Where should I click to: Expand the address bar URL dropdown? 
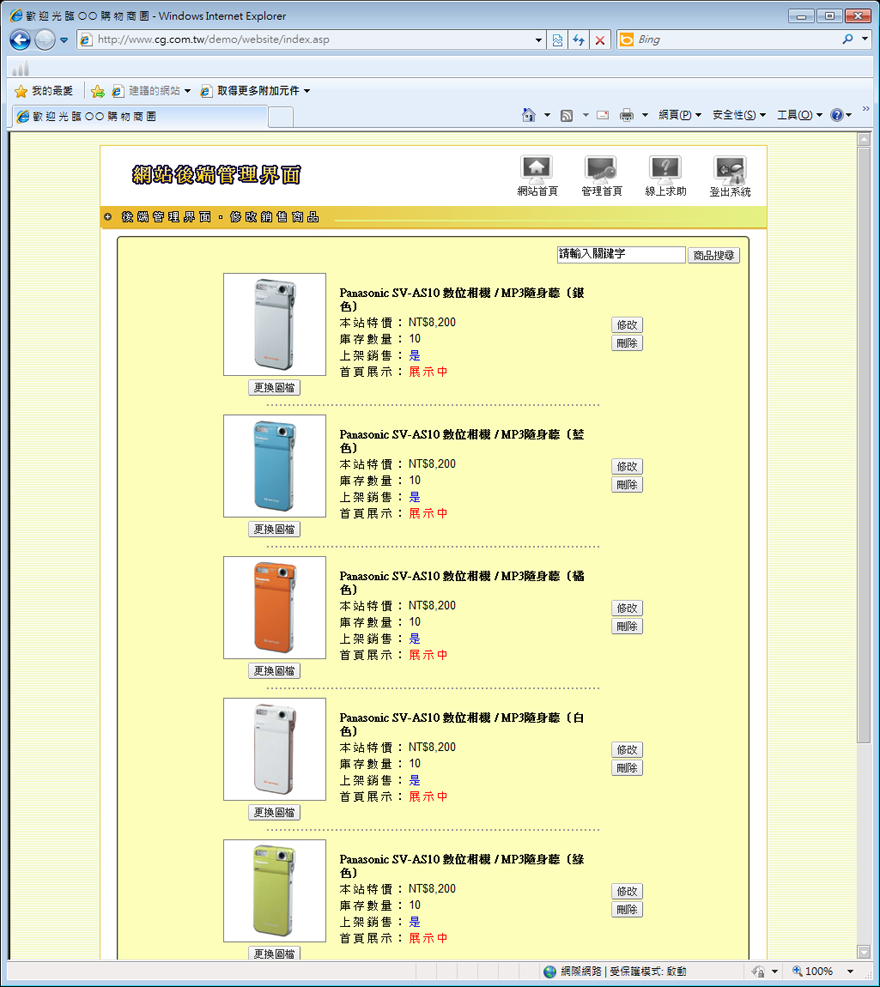pos(539,40)
